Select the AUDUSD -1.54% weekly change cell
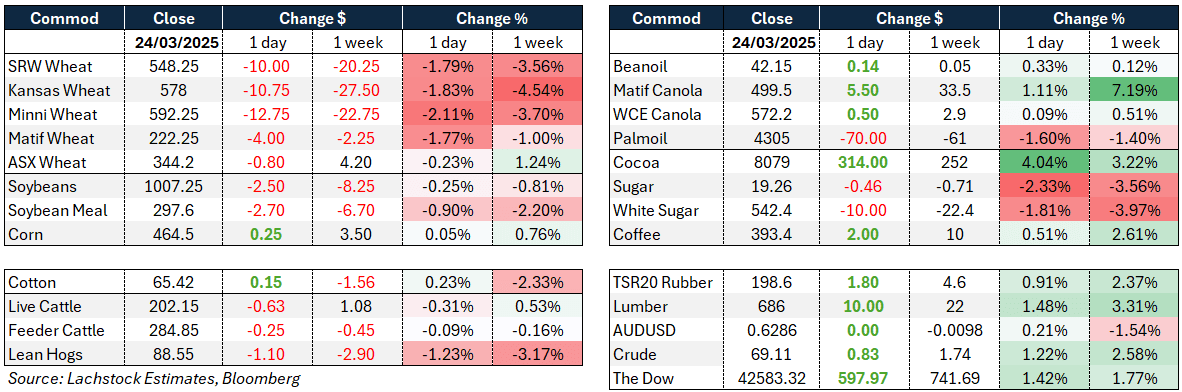This screenshot has height=392, width=1182. 1135,330
